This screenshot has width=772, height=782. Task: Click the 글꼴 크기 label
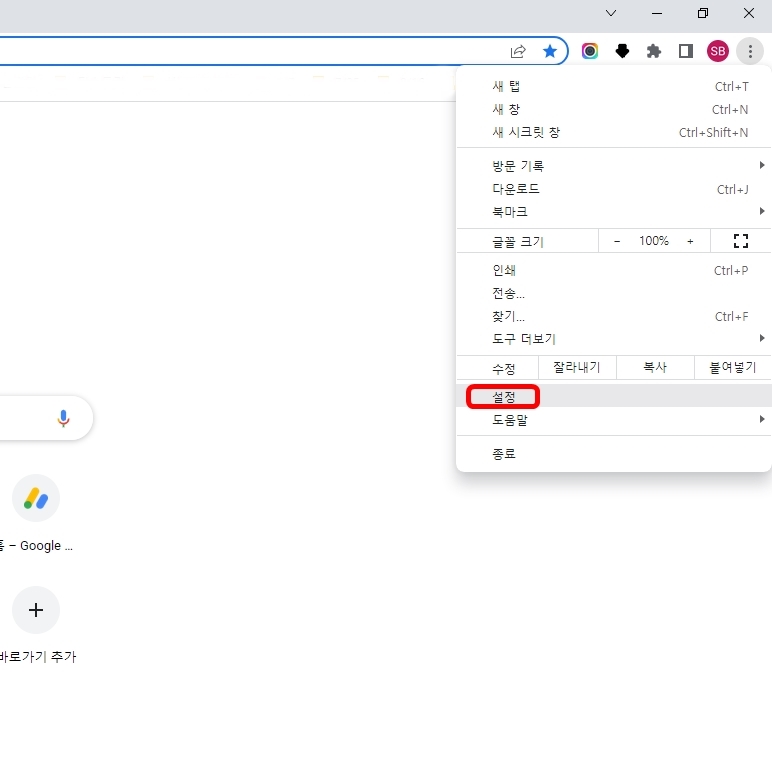(518, 242)
